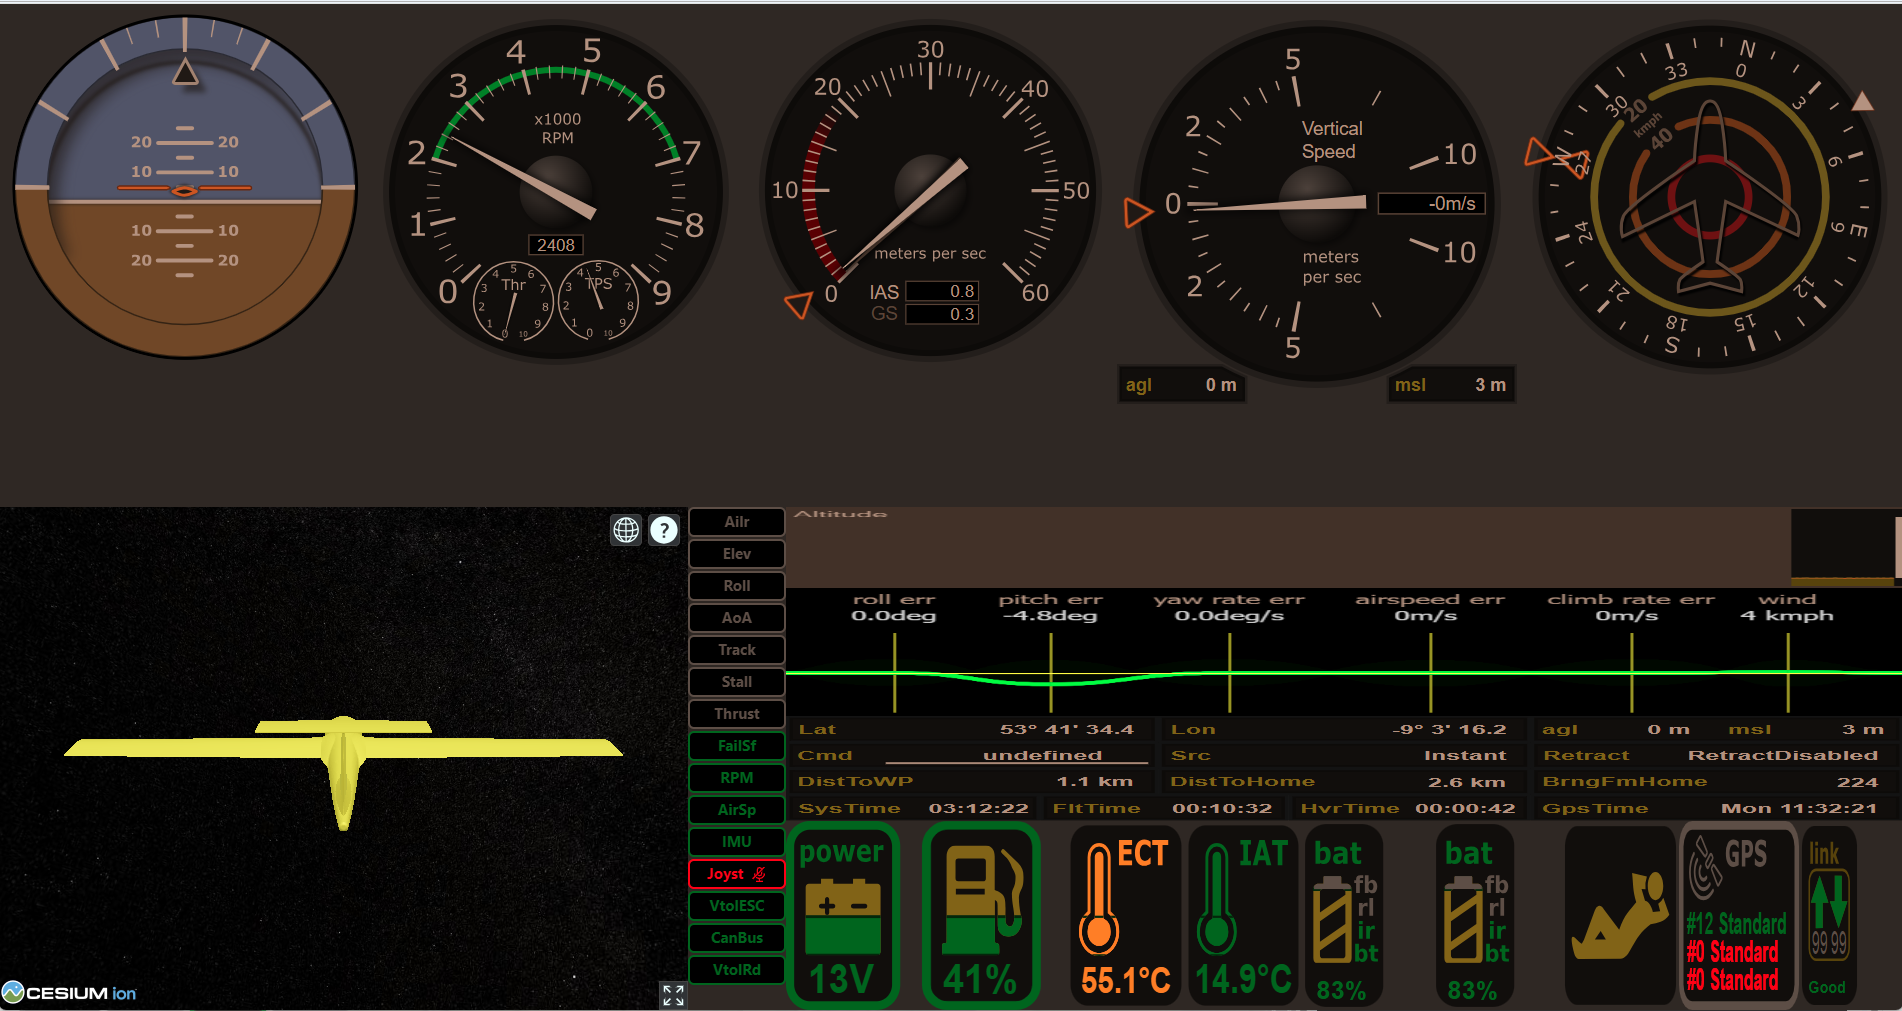Toggle the Joyst status button
This screenshot has width=1902, height=1011.
pos(736,874)
